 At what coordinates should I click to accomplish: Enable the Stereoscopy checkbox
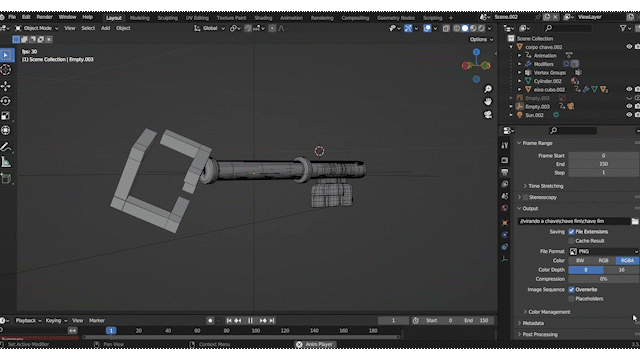tap(525, 198)
